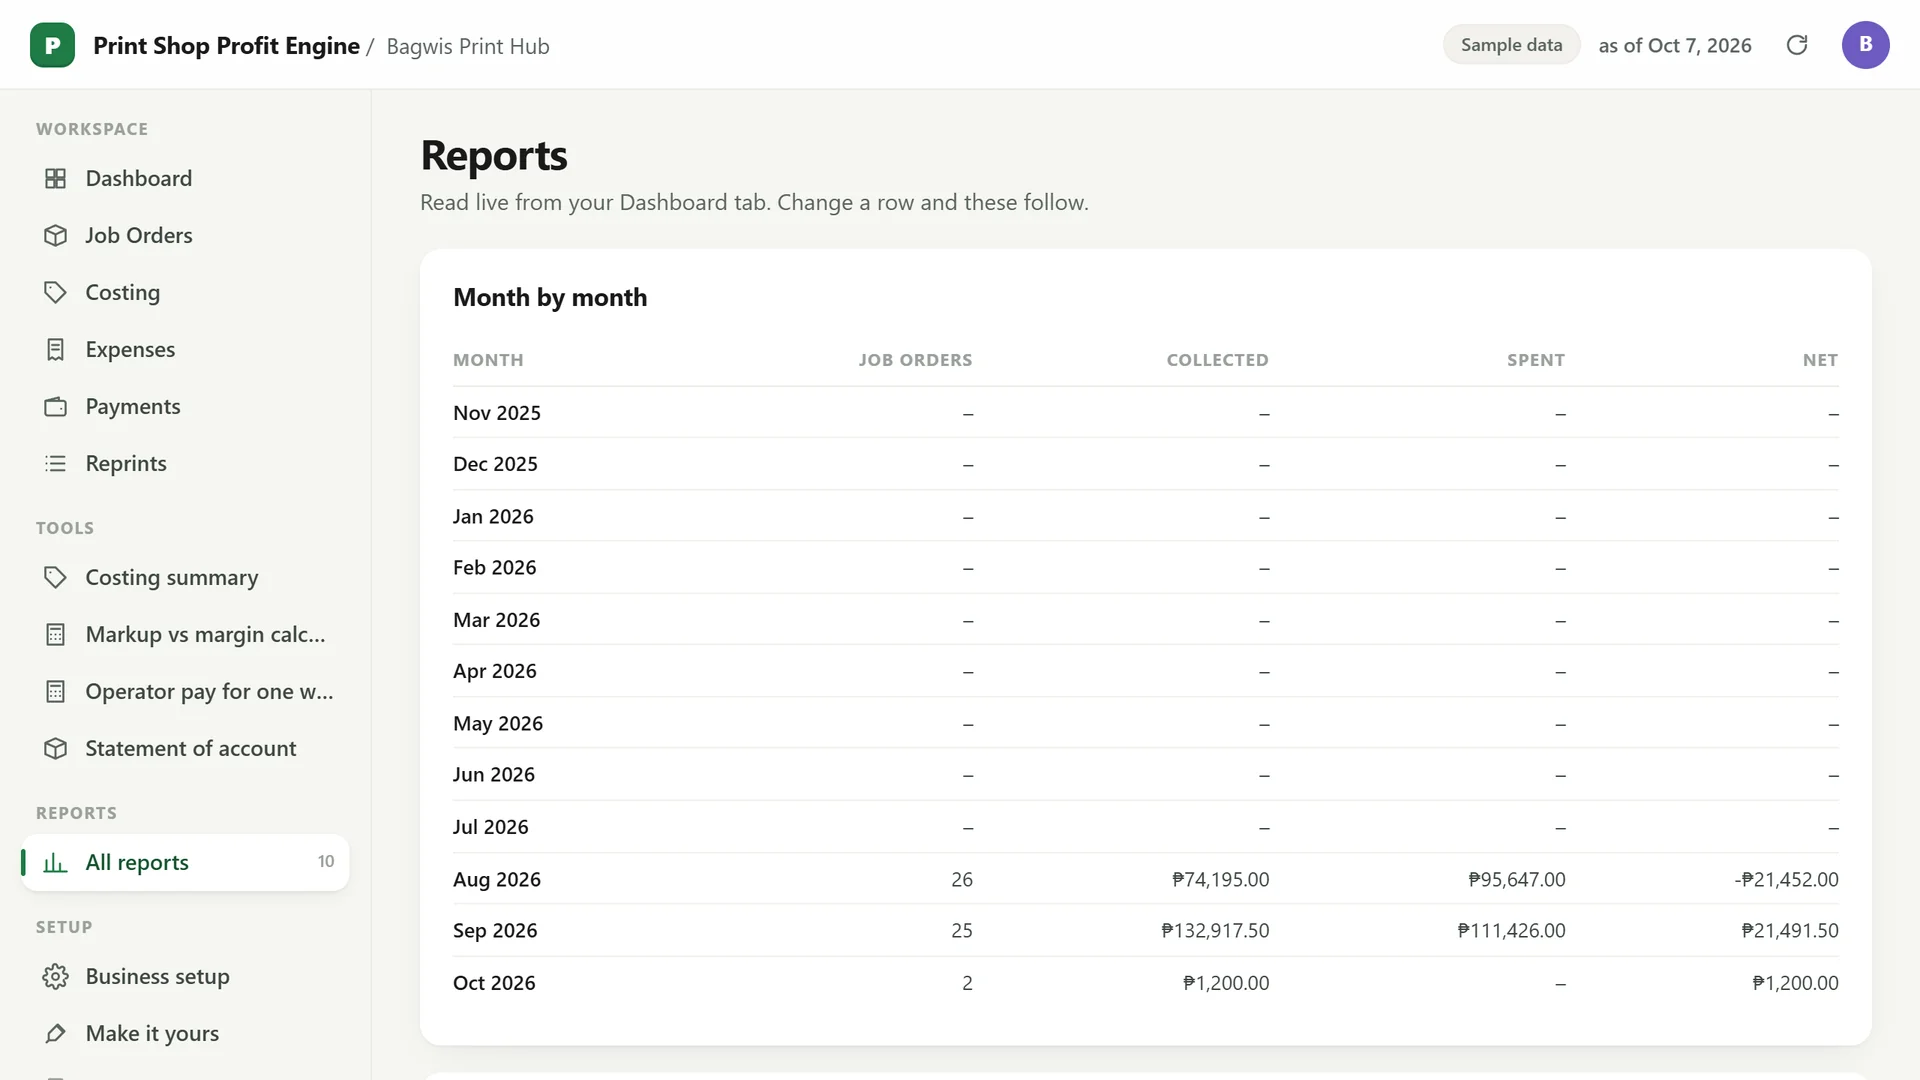Click the NET column header

pyautogui.click(x=1820, y=360)
